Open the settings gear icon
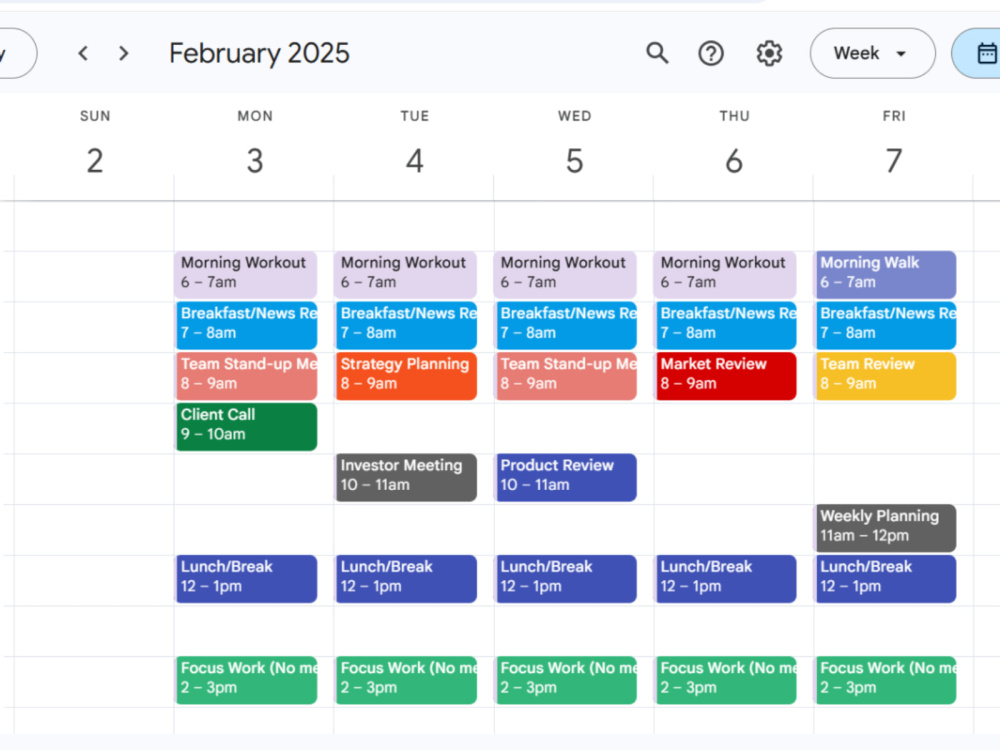 pyautogui.click(x=769, y=53)
